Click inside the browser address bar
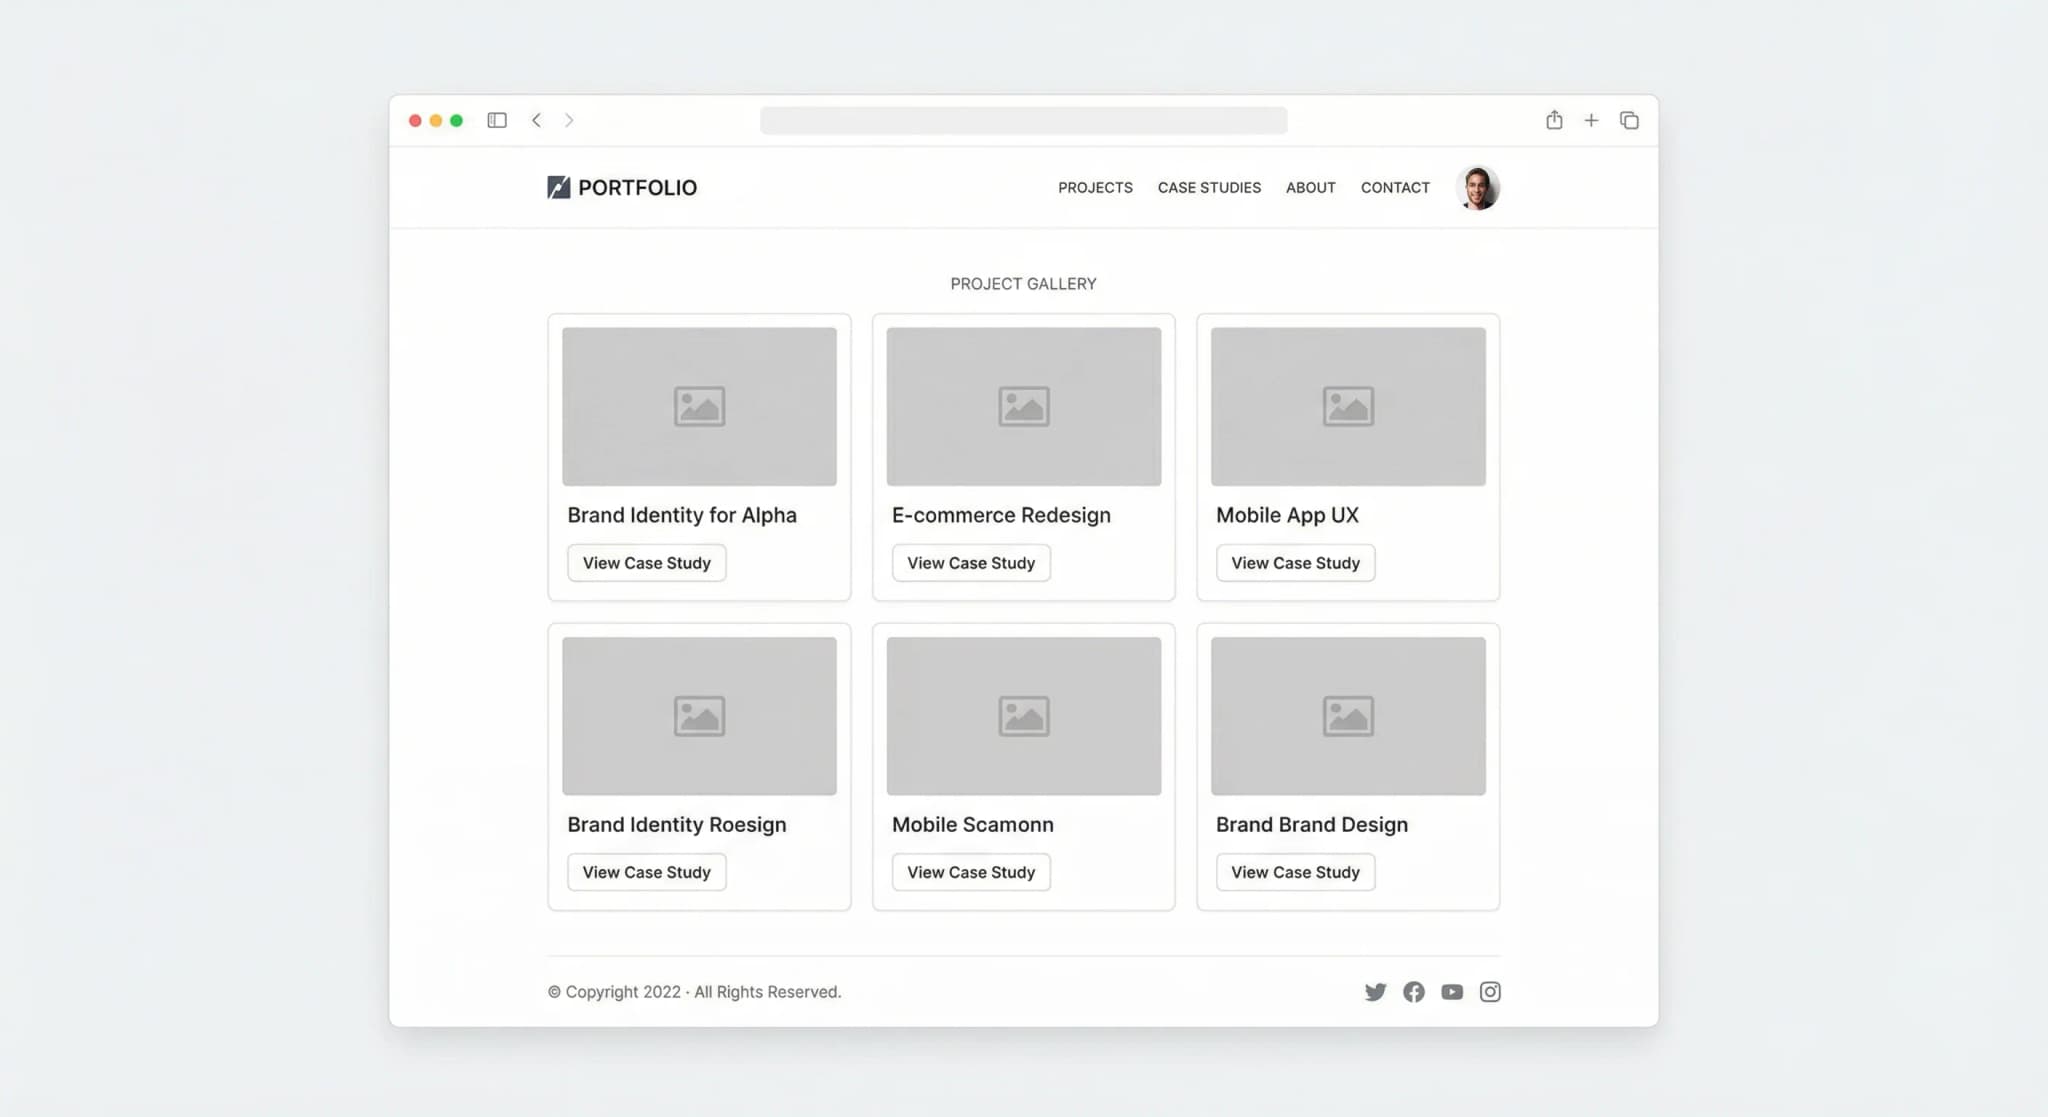This screenshot has width=2048, height=1117. (1023, 120)
